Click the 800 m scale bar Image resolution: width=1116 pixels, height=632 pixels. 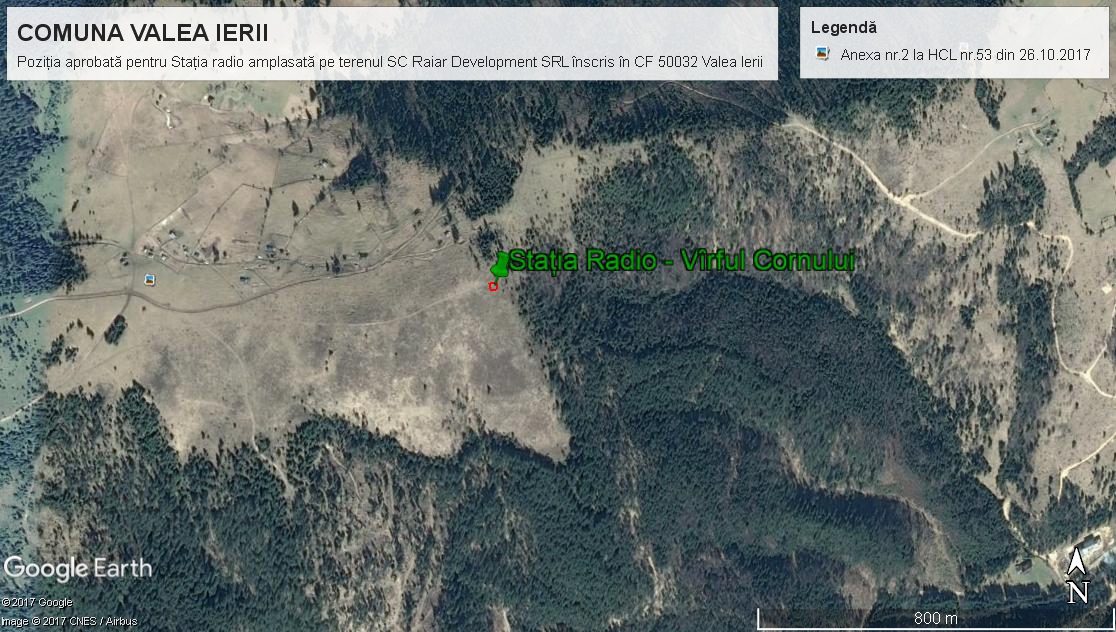(x=934, y=610)
